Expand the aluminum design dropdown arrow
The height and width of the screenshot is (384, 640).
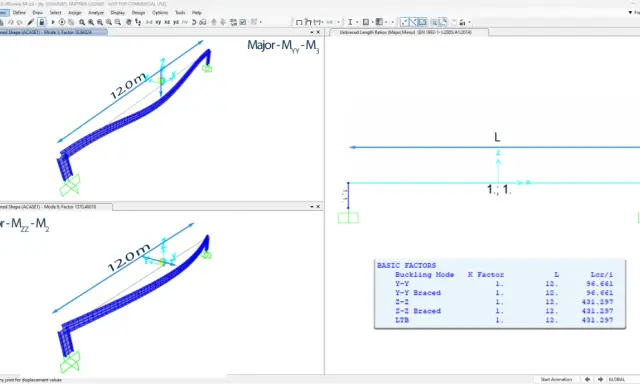386,22
